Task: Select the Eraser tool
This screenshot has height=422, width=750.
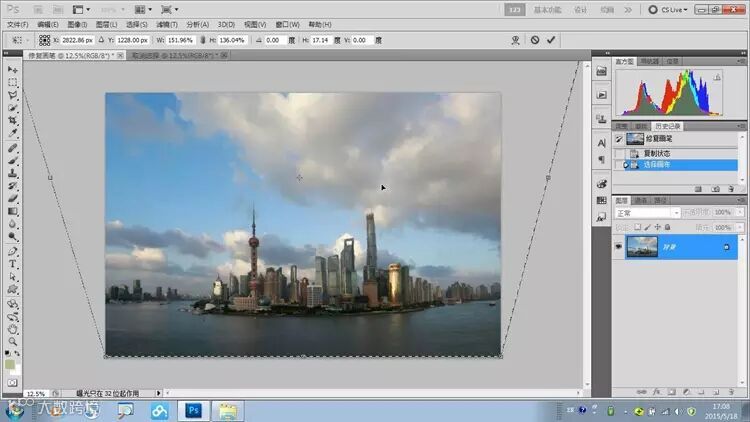Action: point(12,199)
